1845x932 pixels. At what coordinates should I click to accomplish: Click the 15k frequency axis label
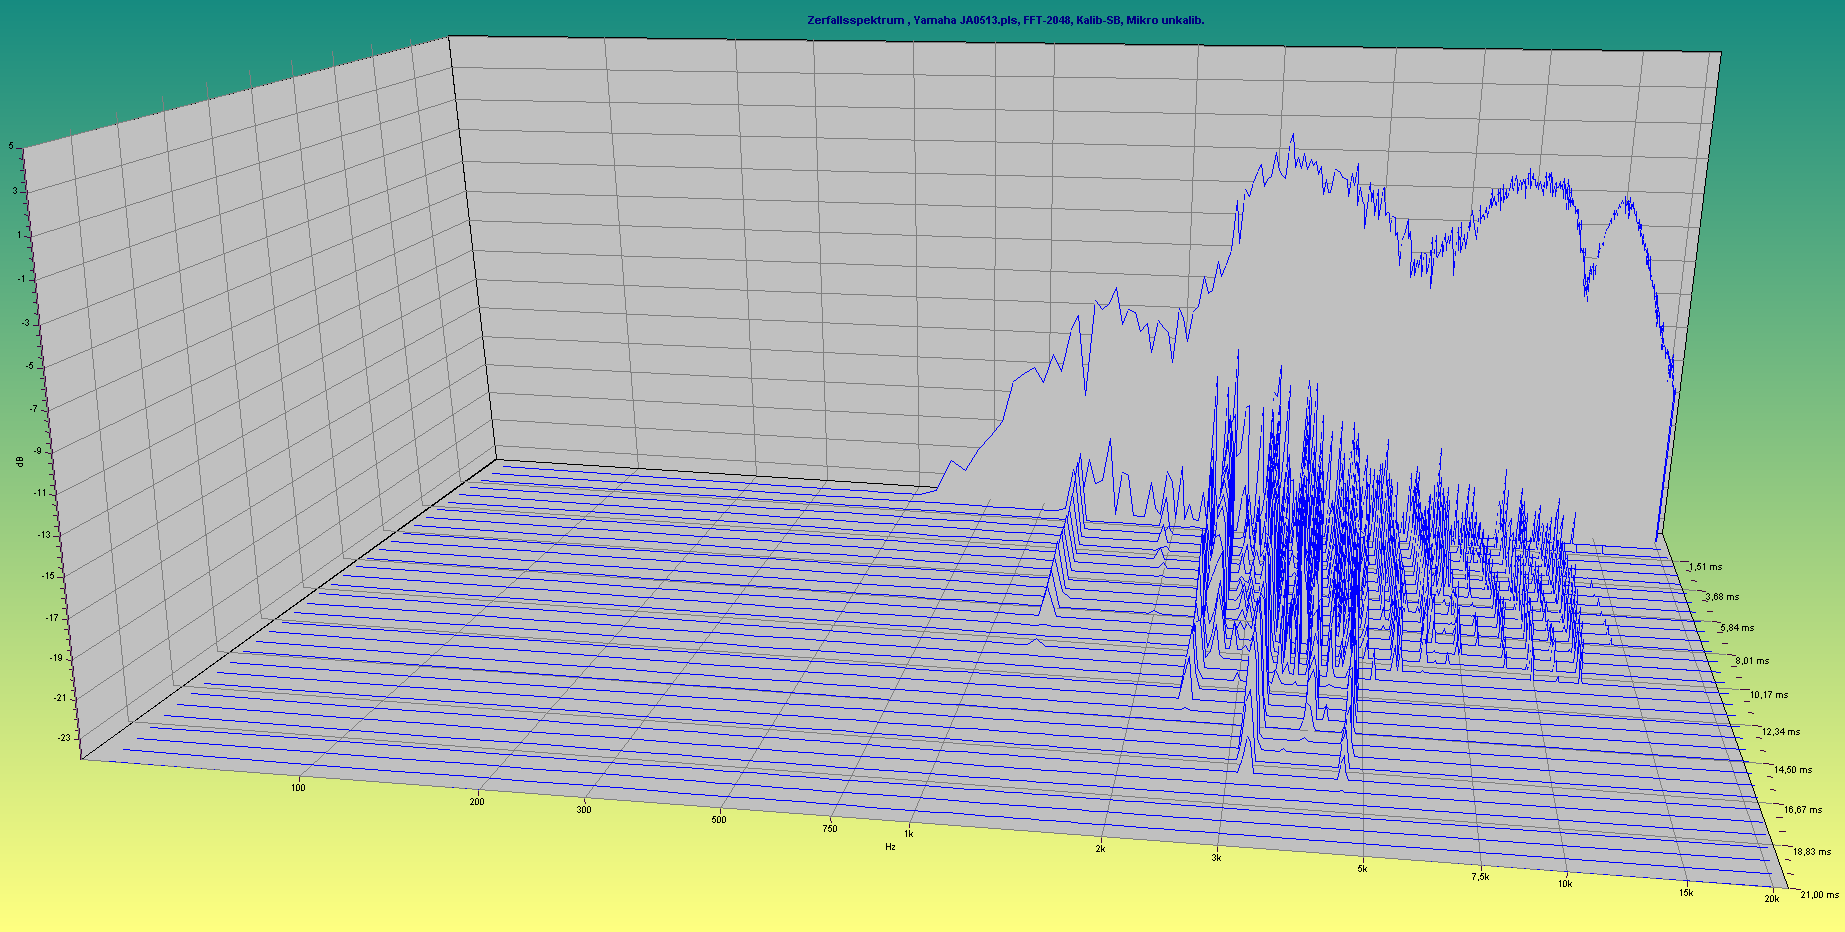pyautogui.click(x=1686, y=893)
